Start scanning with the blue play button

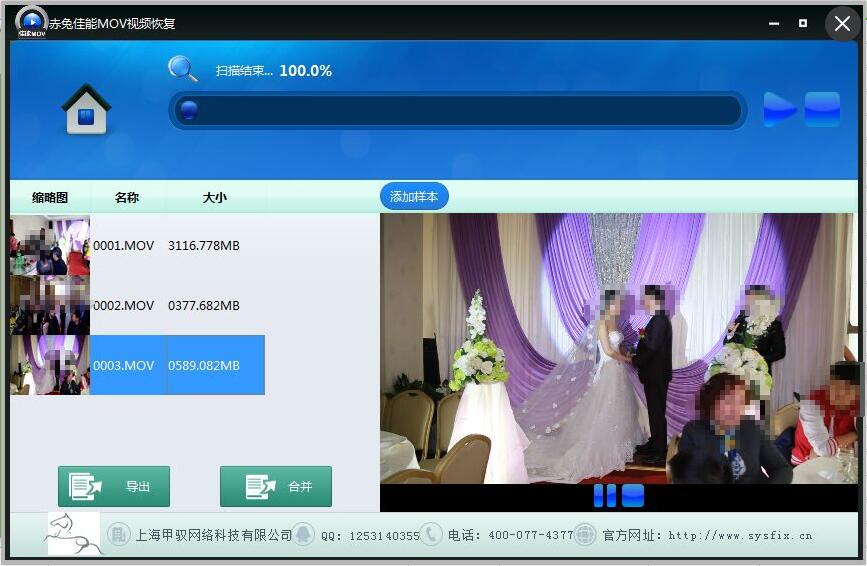click(780, 109)
